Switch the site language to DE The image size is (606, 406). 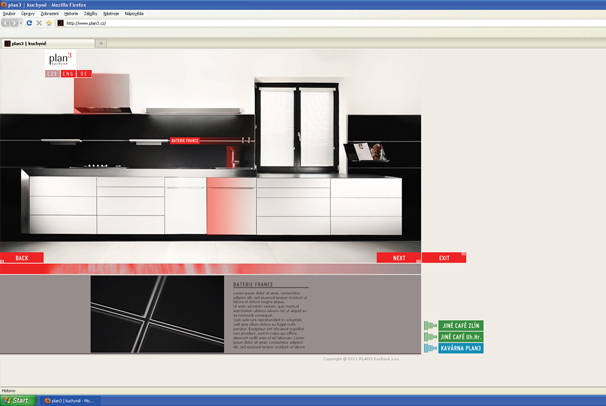click(x=84, y=74)
